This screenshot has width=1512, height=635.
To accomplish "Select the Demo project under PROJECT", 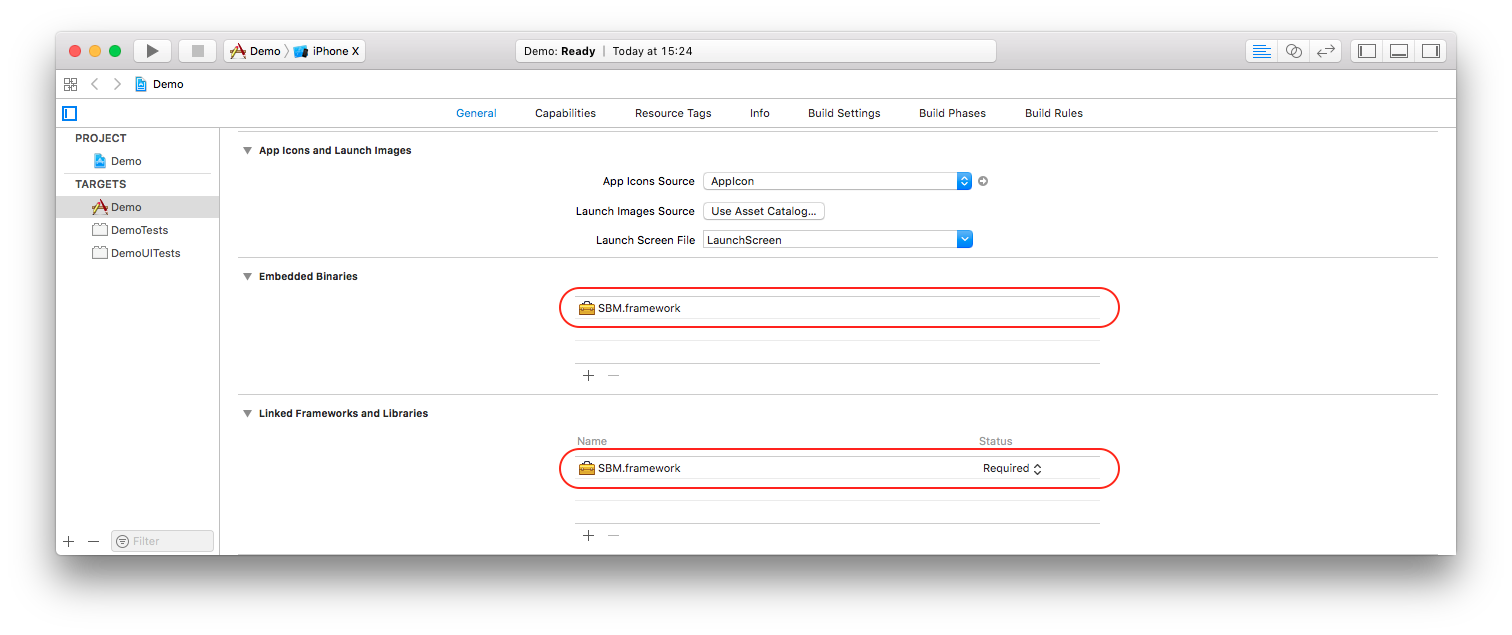I will (x=137, y=161).
